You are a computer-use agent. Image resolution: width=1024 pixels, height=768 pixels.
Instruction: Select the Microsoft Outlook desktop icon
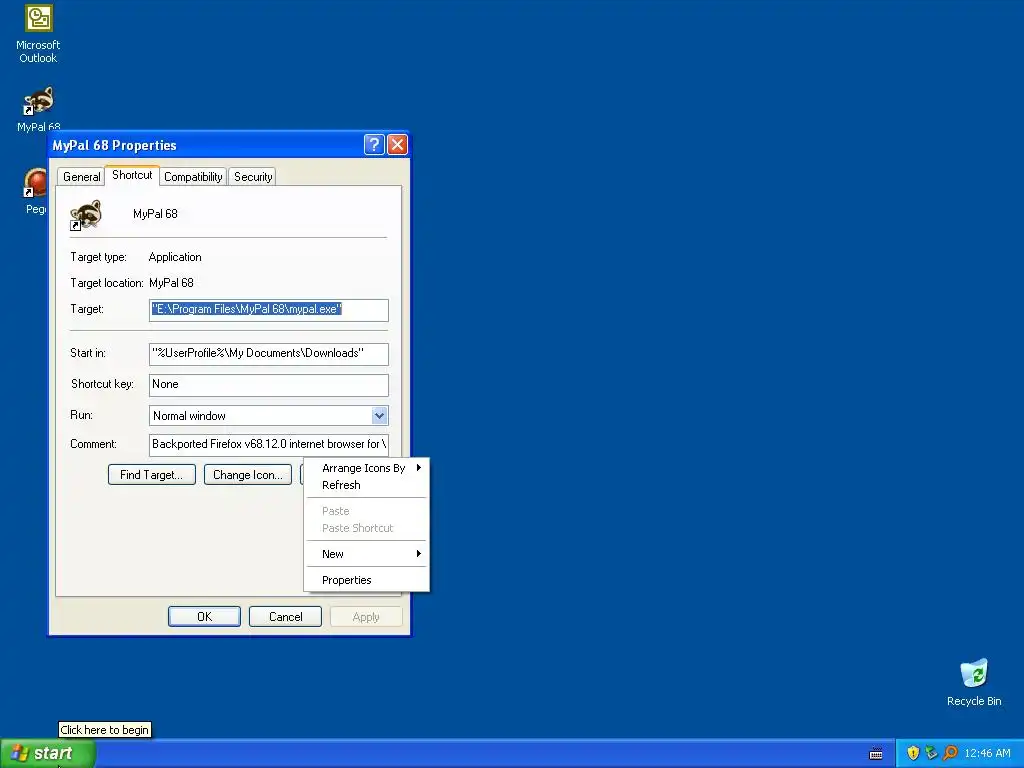click(38, 34)
